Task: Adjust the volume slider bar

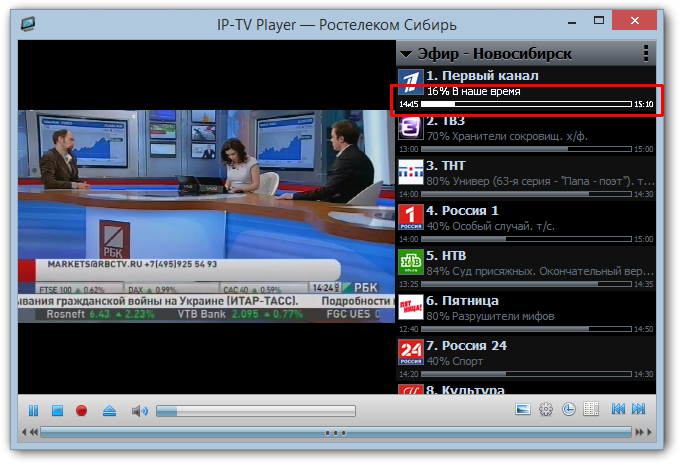Action: pyautogui.click(x=255, y=410)
